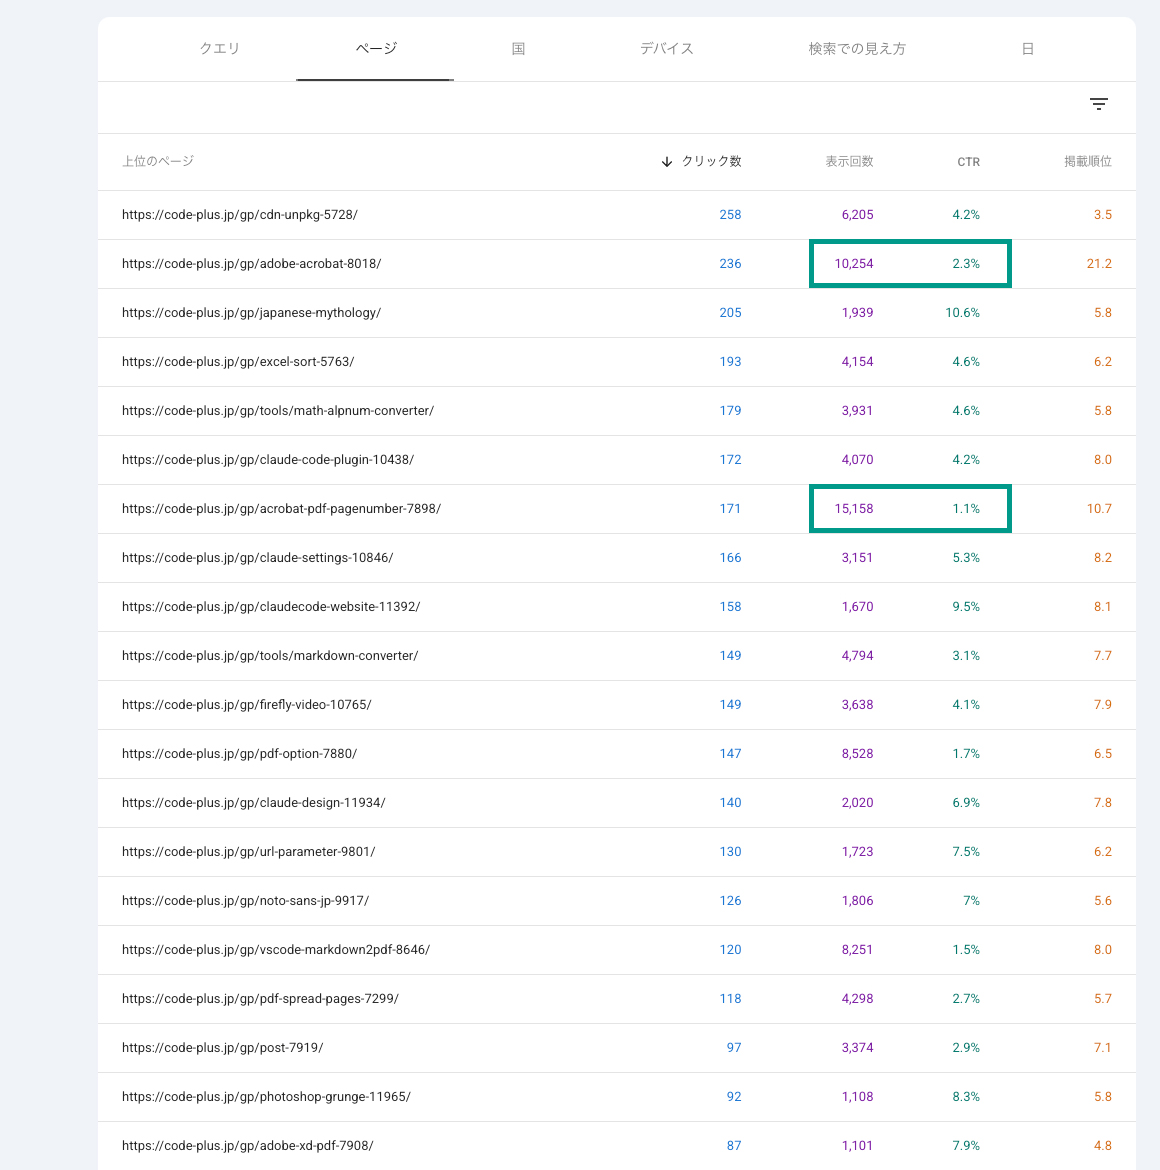1160x1170 pixels.
Task: Sort by the CTR column header
Action: [x=968, y=162]
